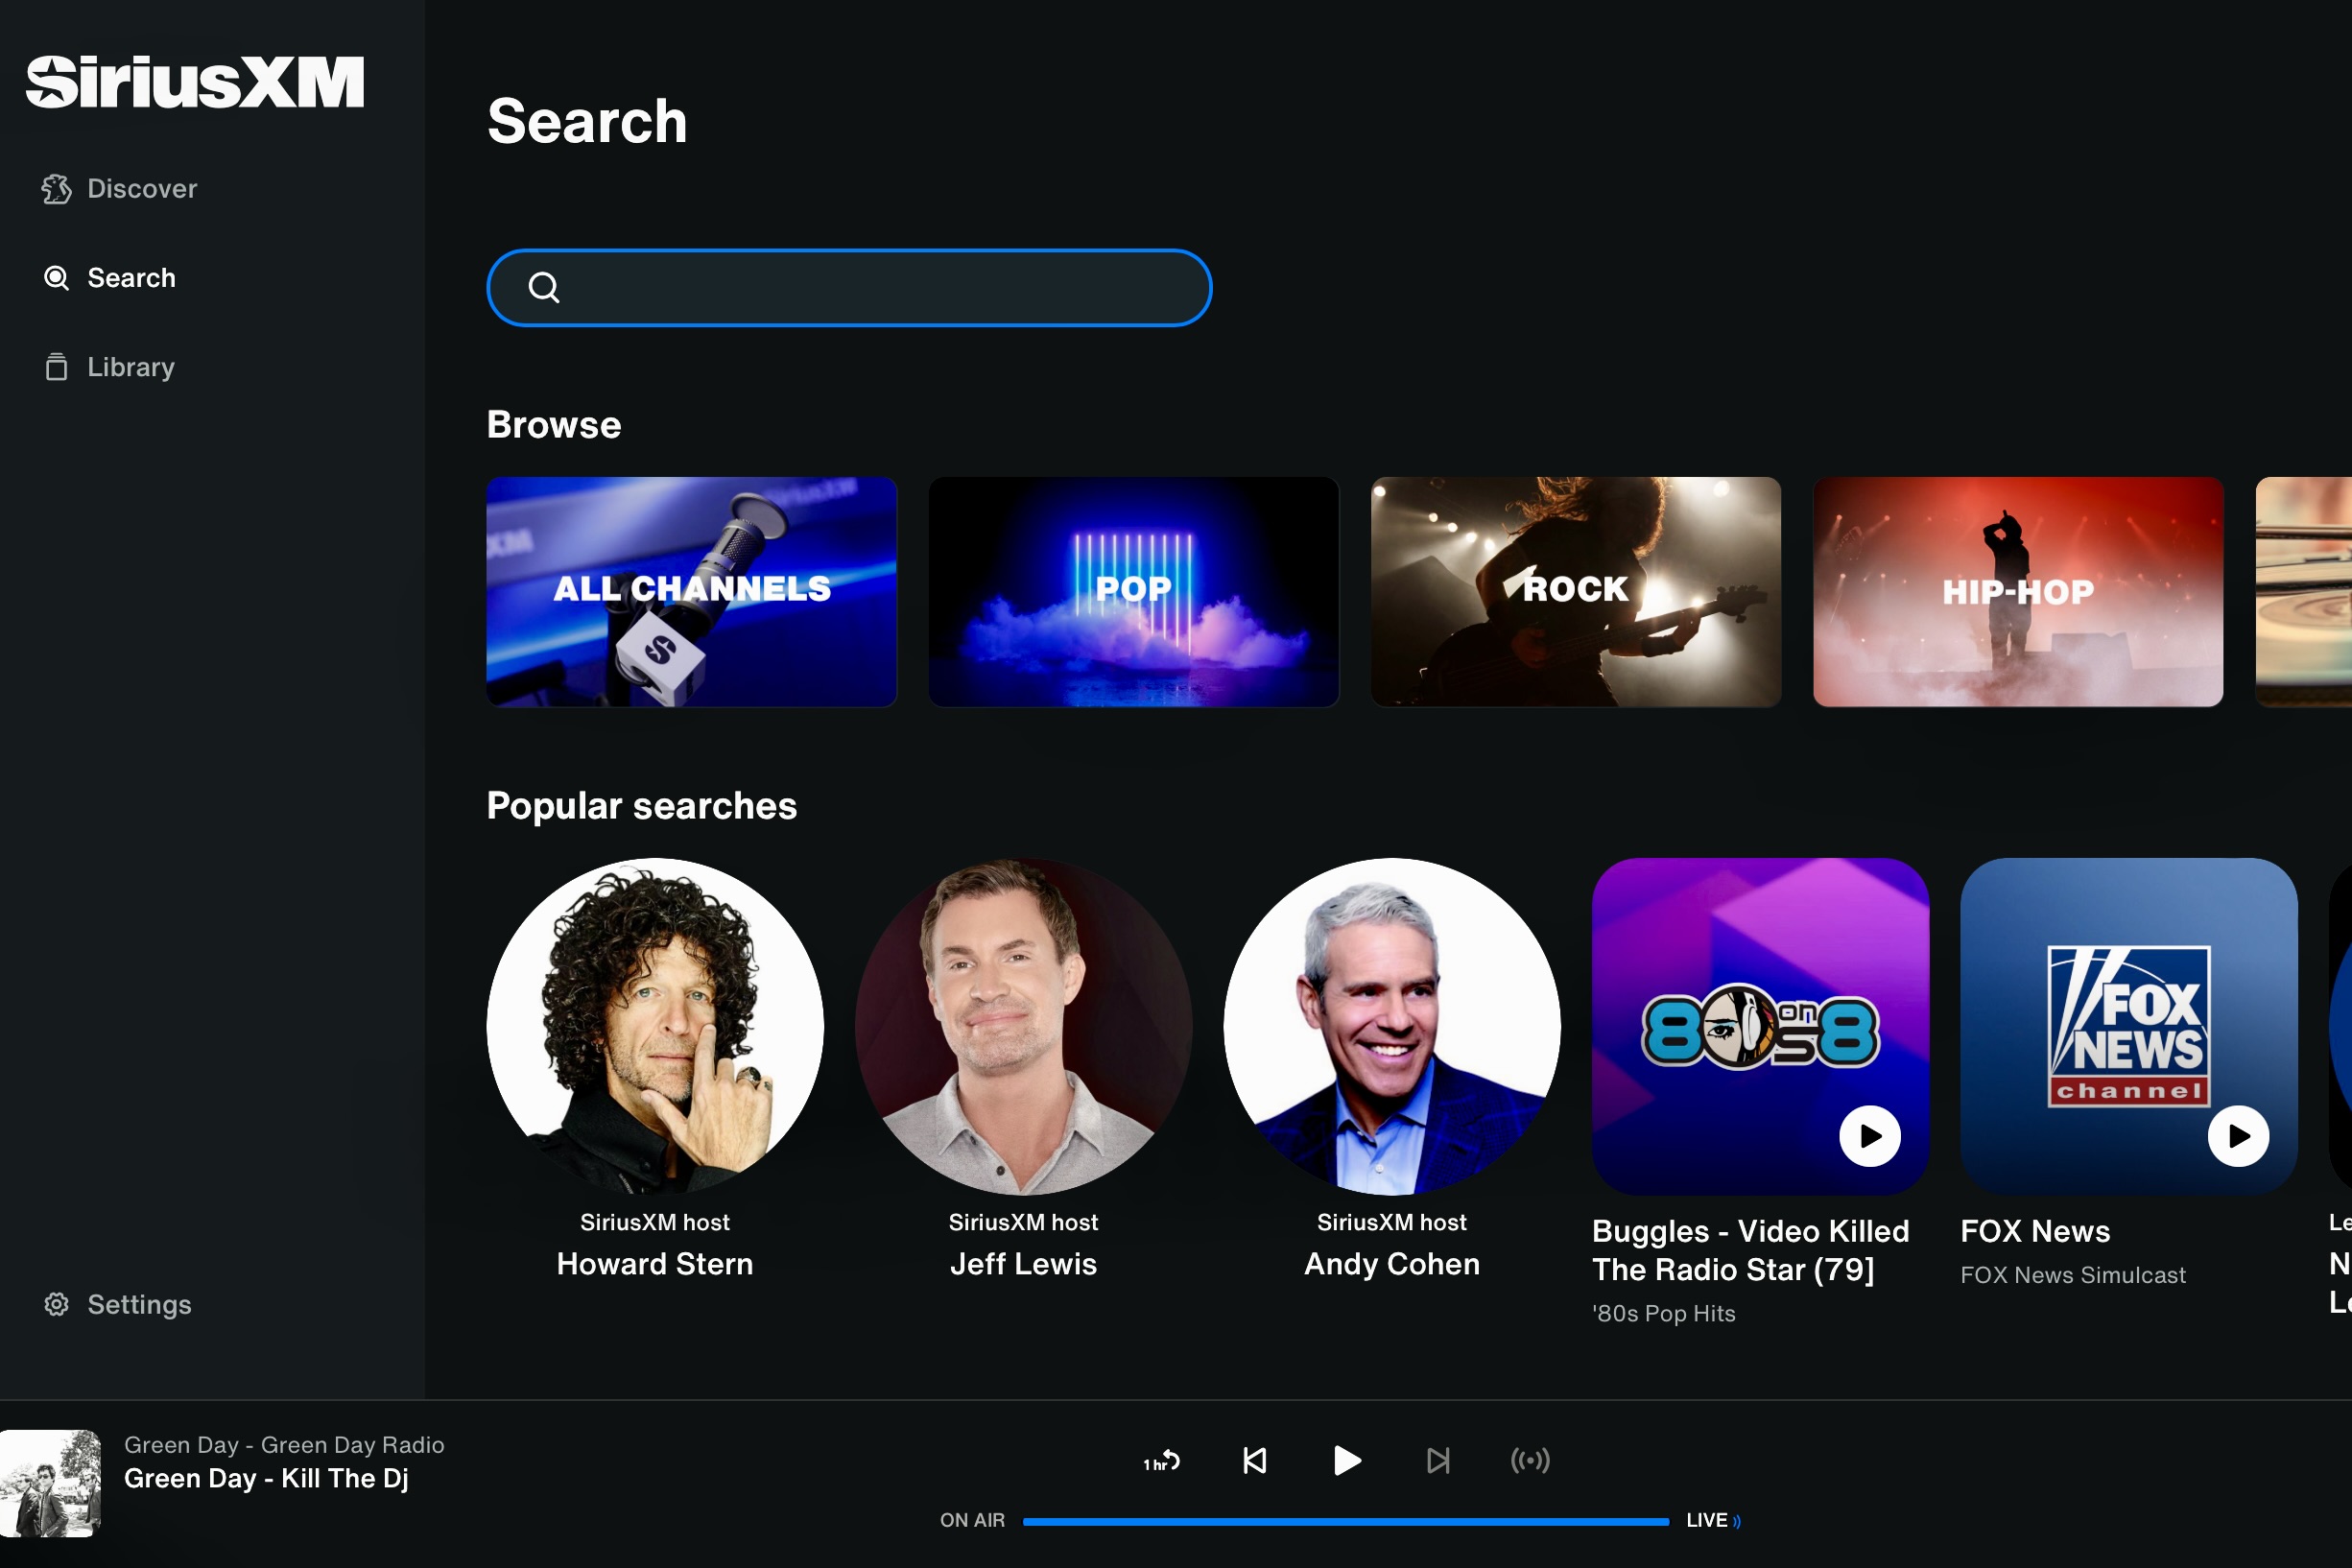Open Library menu item label

click(131, 367)
